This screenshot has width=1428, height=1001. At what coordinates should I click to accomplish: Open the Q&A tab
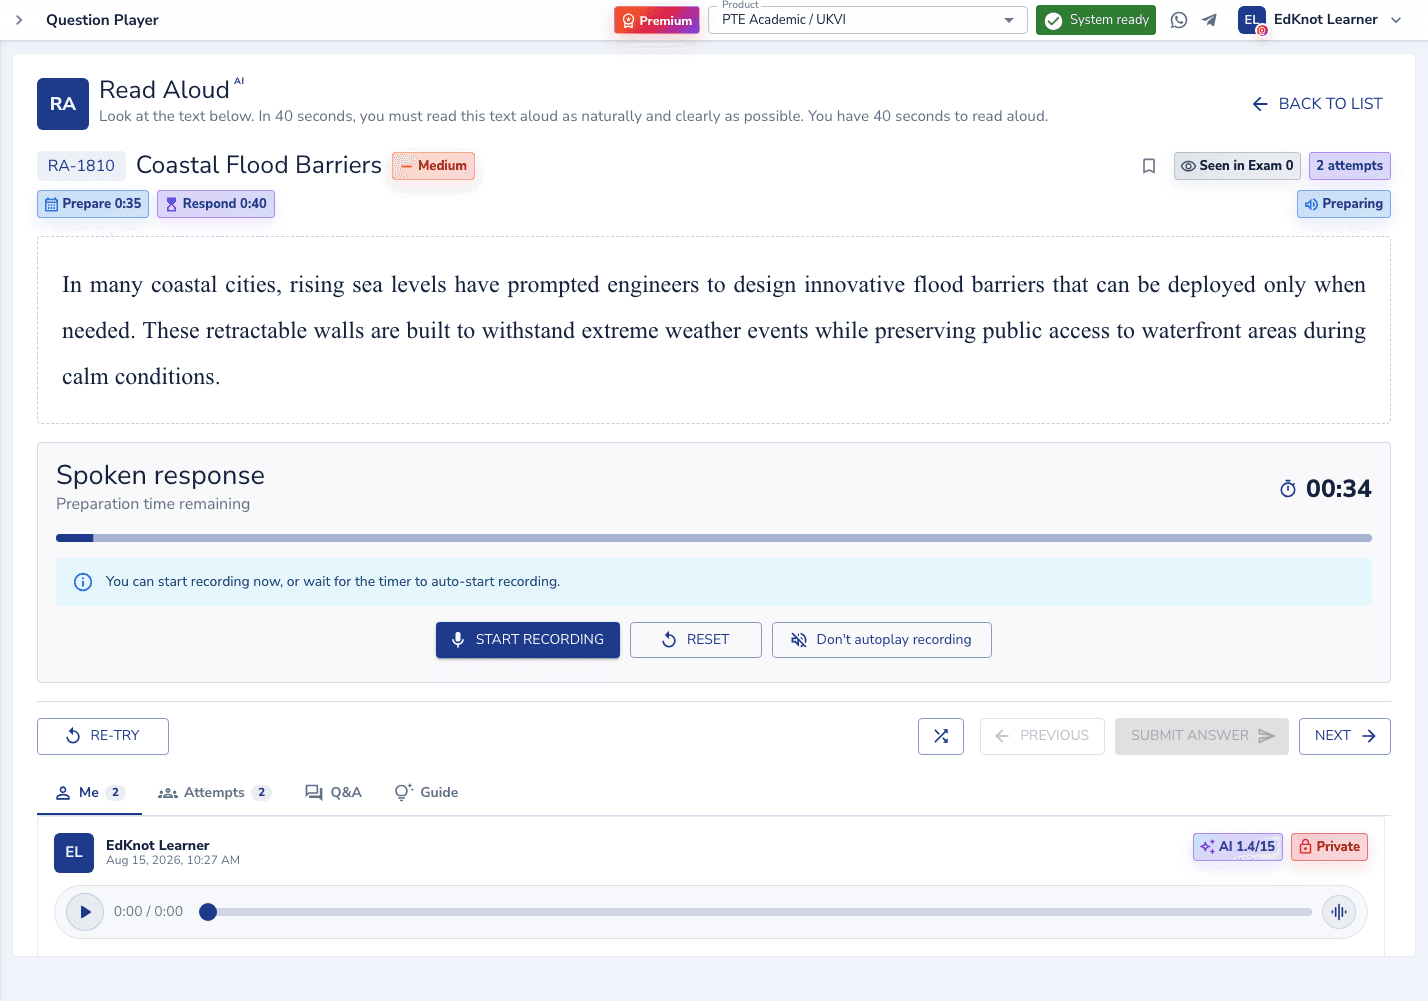tap(333, 793)
